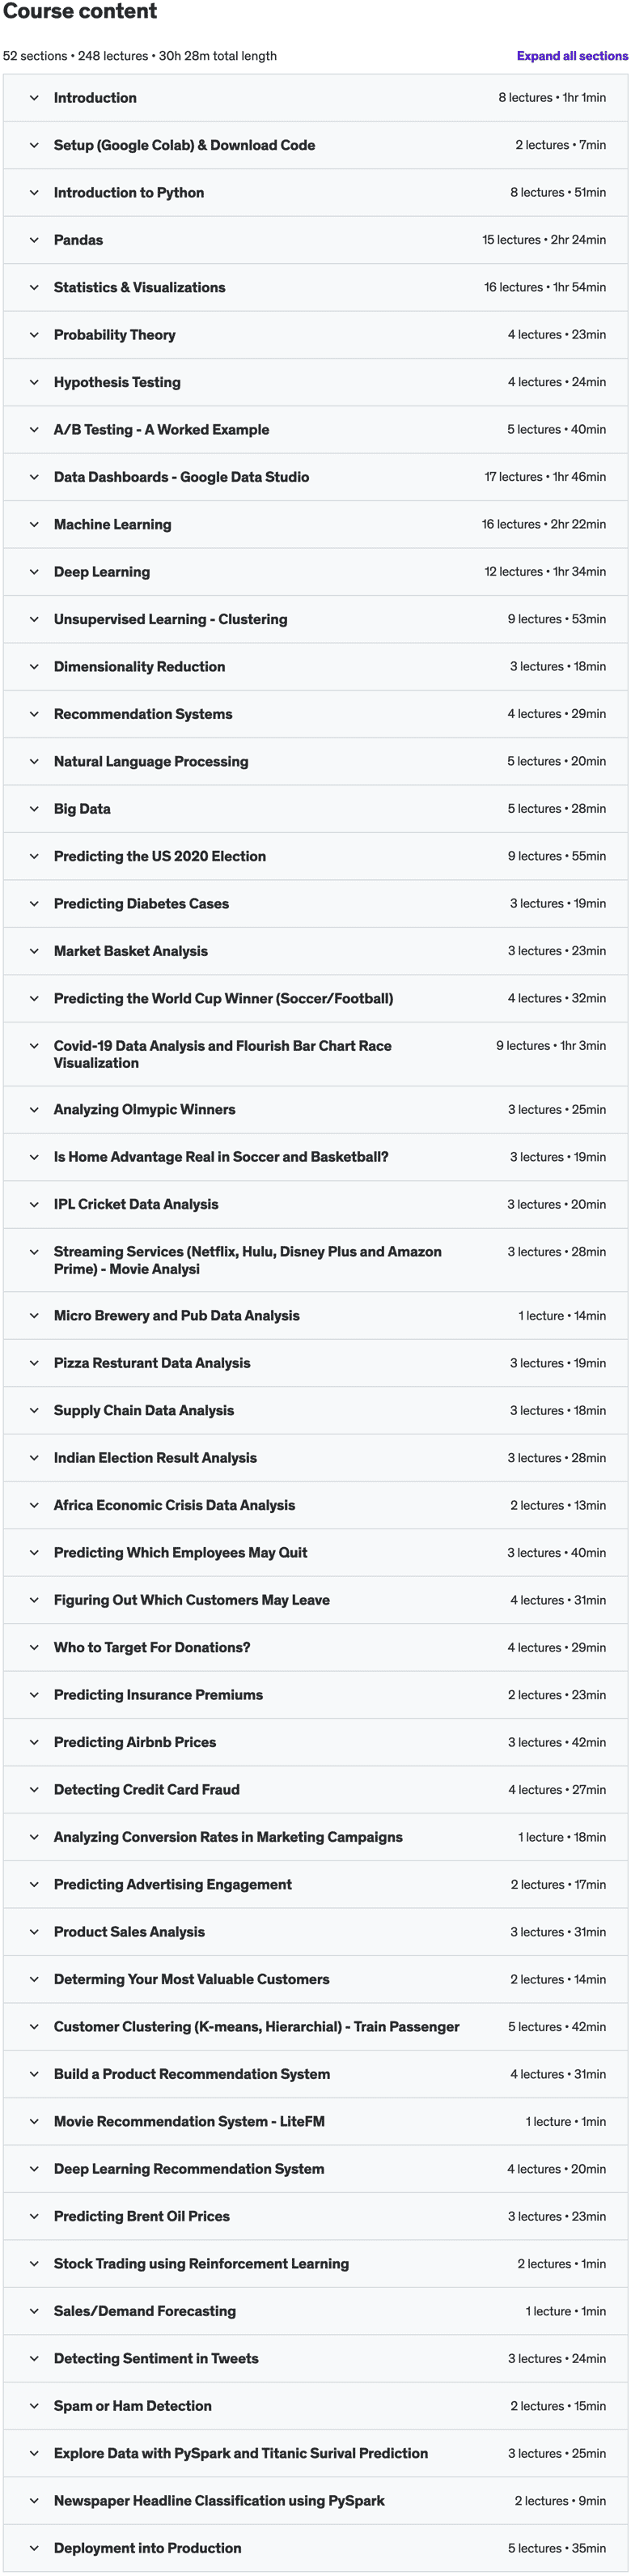Image resolution: width=631 pixels, height=2576 pixels.
Task: Open Supply Chain Data Analysis section title
Action: pyautogui.click(x=144, y=1410)
